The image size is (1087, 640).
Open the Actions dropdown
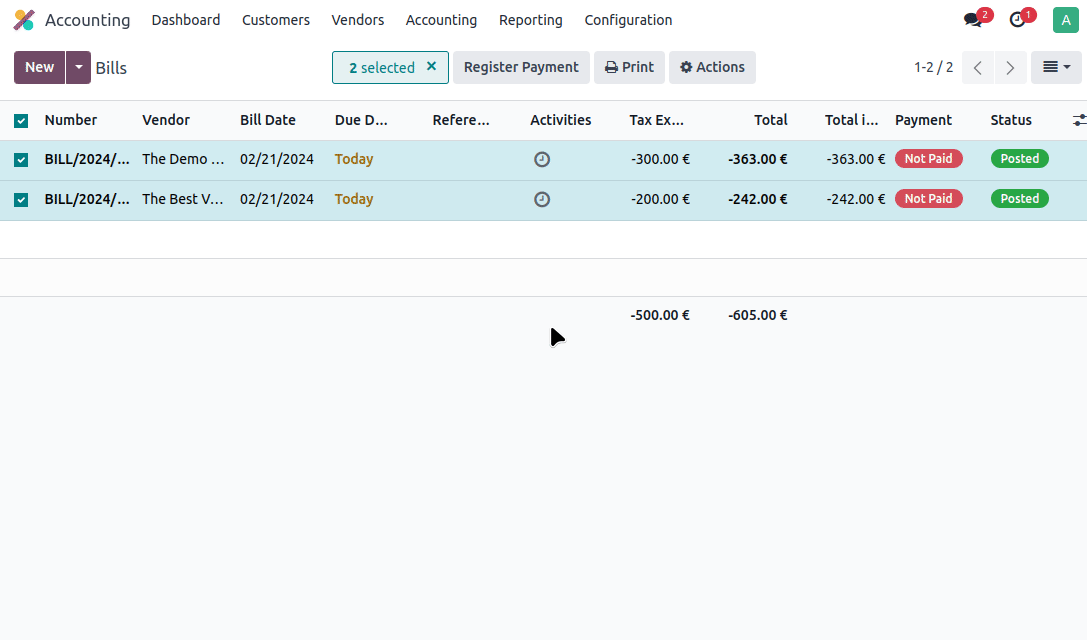[712, 68]
